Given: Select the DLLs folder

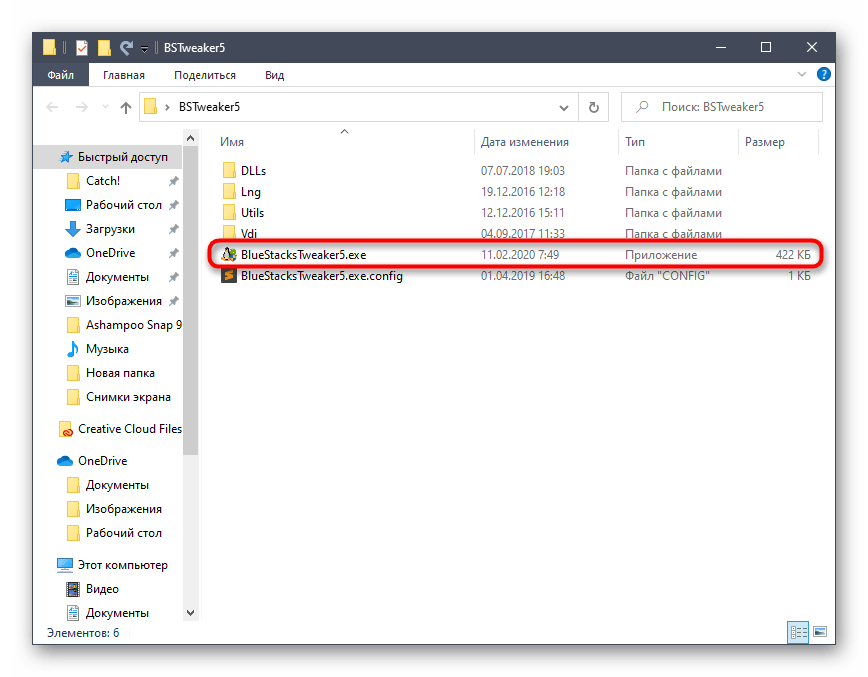Looking at the screenshot, I should [253, 170].
